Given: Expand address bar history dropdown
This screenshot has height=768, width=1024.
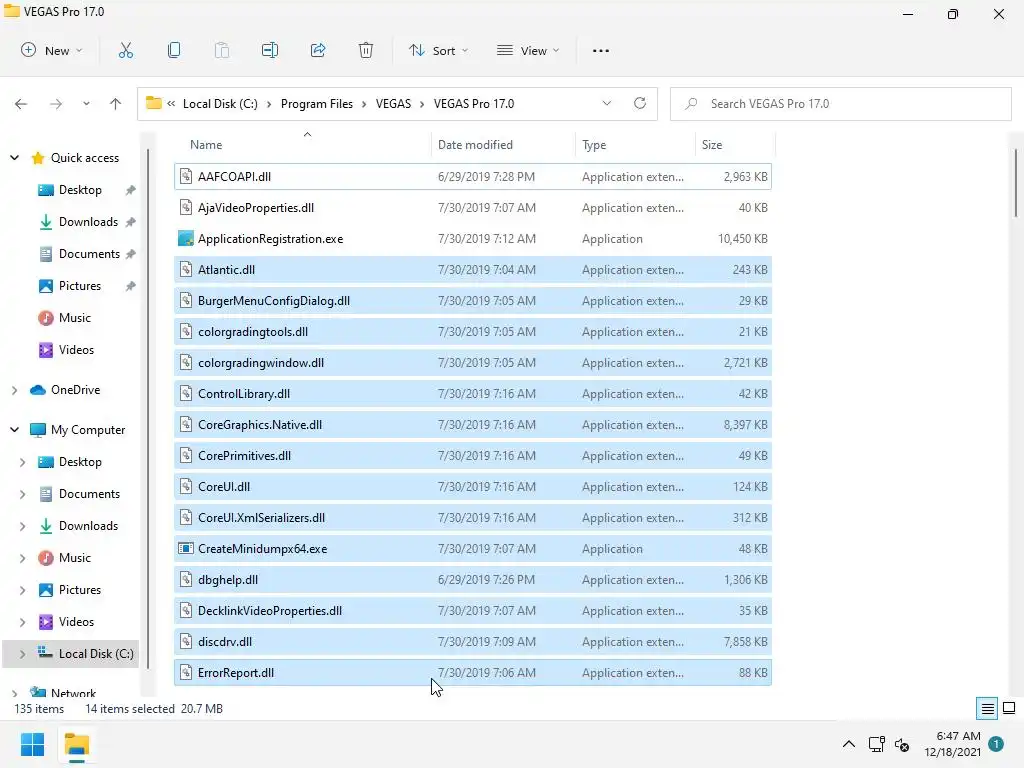Looking at the screenshot, I should (x=607, y=103).
